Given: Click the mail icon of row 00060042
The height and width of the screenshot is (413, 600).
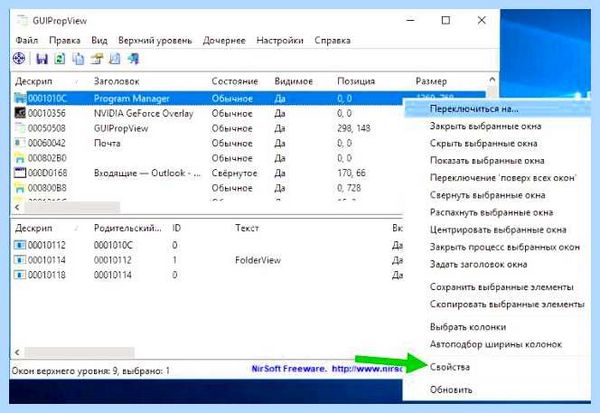Looking at the screenshot, I should click(x=20, y=143).
